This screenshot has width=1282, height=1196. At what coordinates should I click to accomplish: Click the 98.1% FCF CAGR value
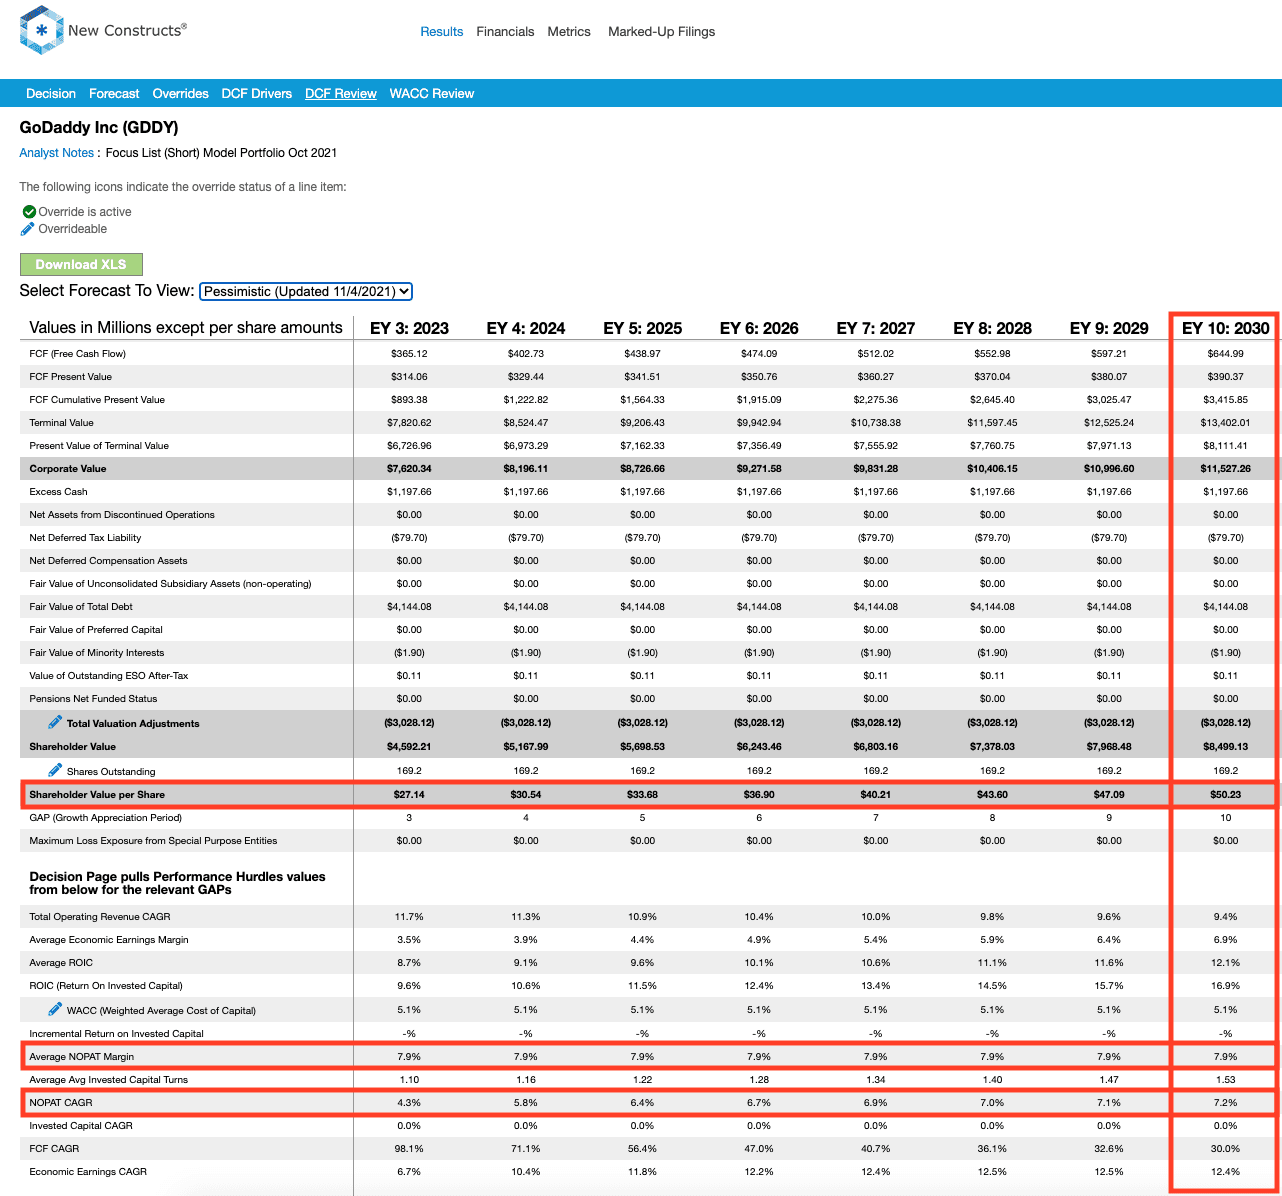[x=409, y=1149]
